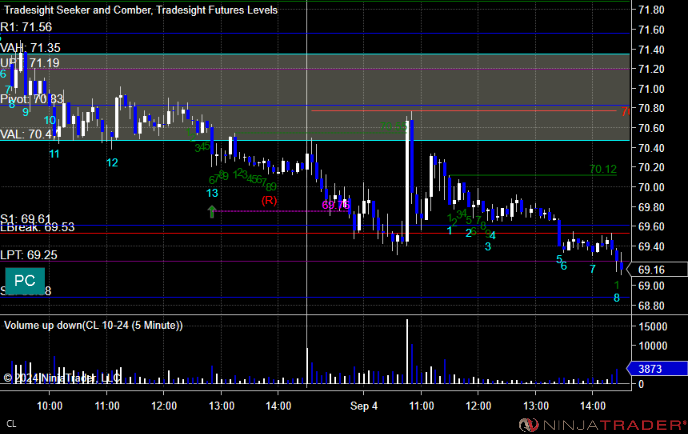Click 71.20 on the price axis

[652, 69]
